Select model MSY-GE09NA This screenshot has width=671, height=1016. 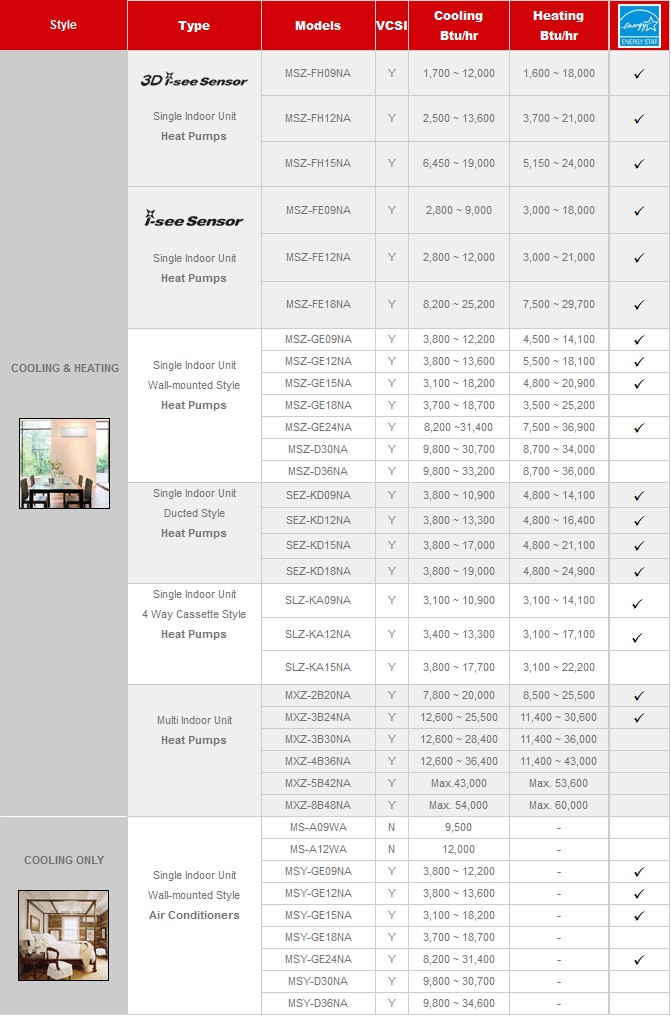318,872
